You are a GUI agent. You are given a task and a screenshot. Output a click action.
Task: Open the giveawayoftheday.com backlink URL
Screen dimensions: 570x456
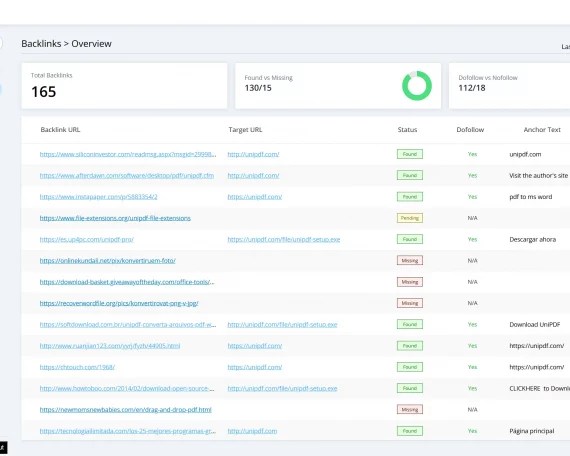click(127, 282)
